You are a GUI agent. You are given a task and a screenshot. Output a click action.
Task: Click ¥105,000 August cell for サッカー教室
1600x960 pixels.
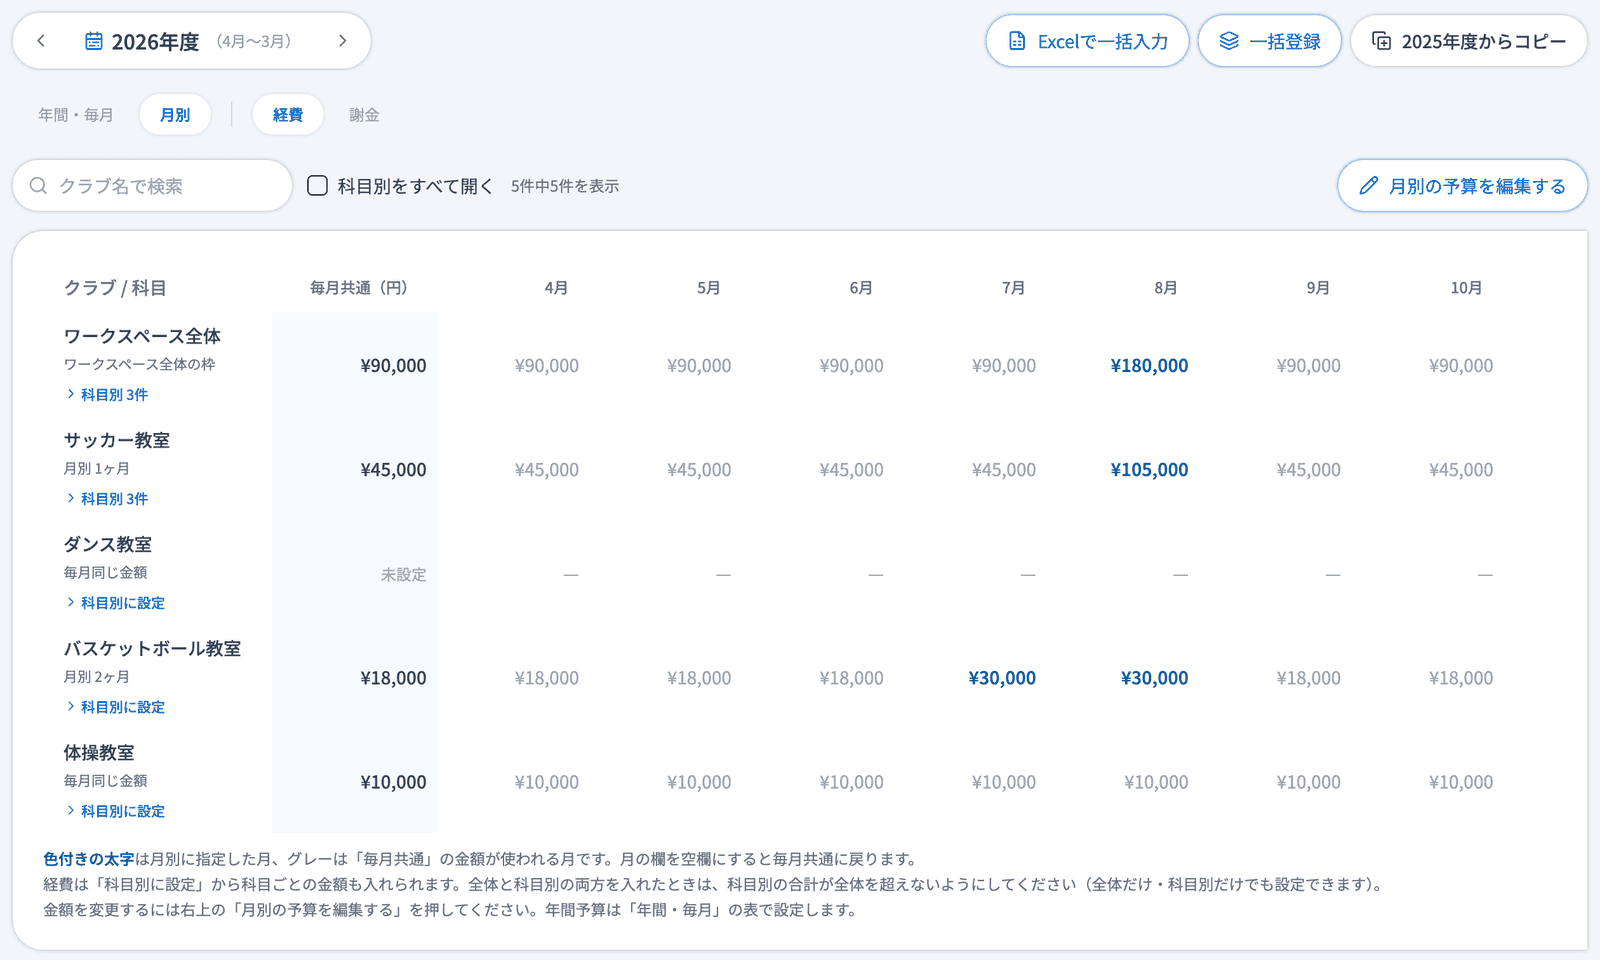(1149, 470)
